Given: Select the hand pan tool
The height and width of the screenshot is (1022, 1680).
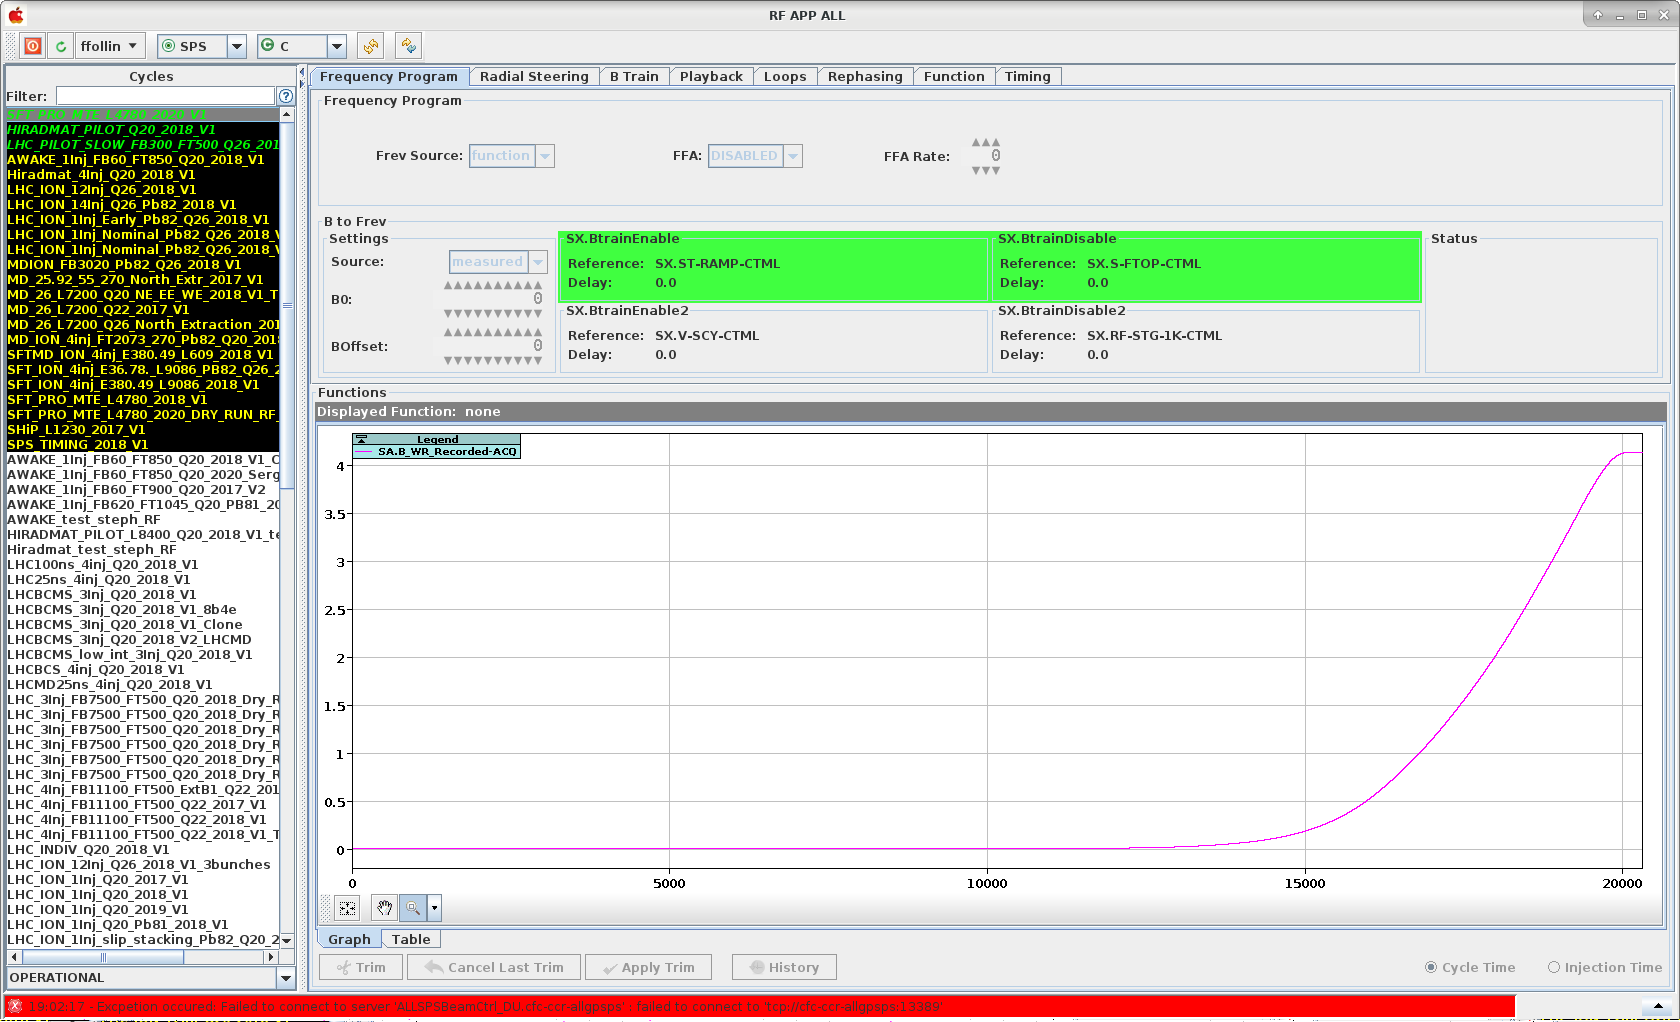Looking at the screenshot, I should pyautogui.click(x=384, y=908).
